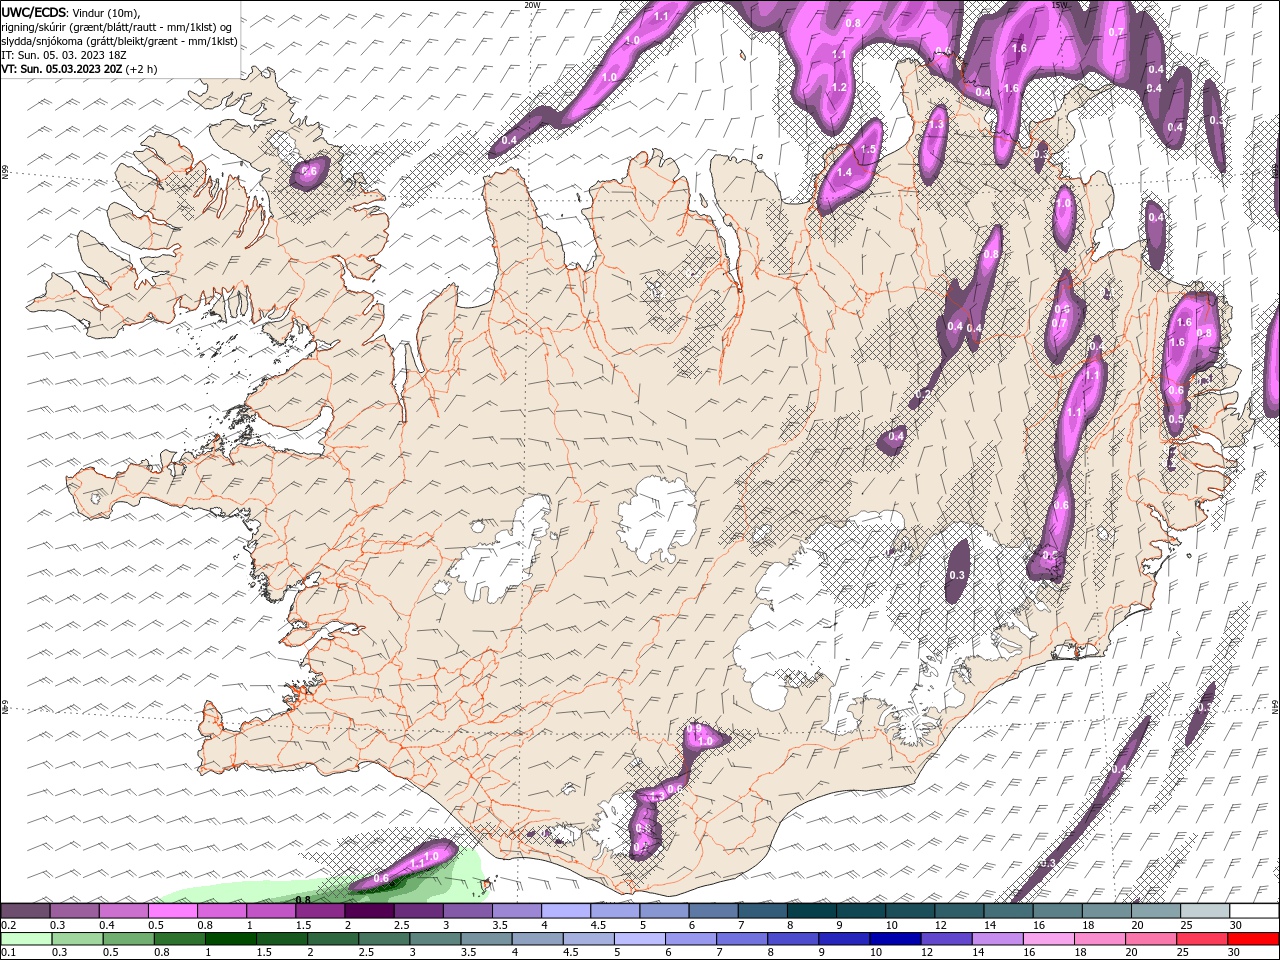Select the 'slydda/snjókoma' description line
The image size is (1280, 960).
pyautogui.click(x=119, y=41)
